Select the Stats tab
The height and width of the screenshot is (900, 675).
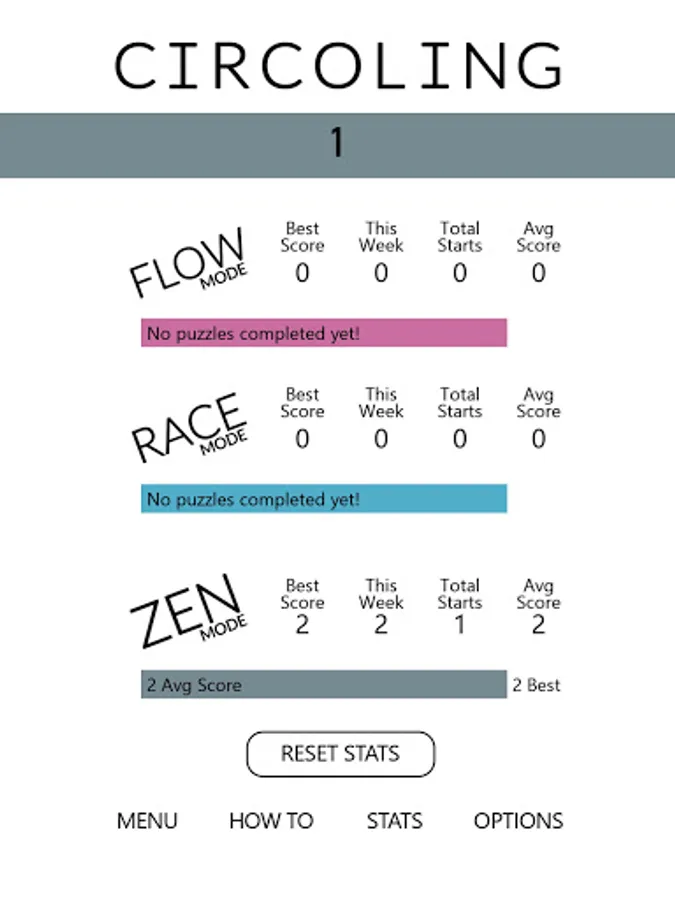point(394,821)
